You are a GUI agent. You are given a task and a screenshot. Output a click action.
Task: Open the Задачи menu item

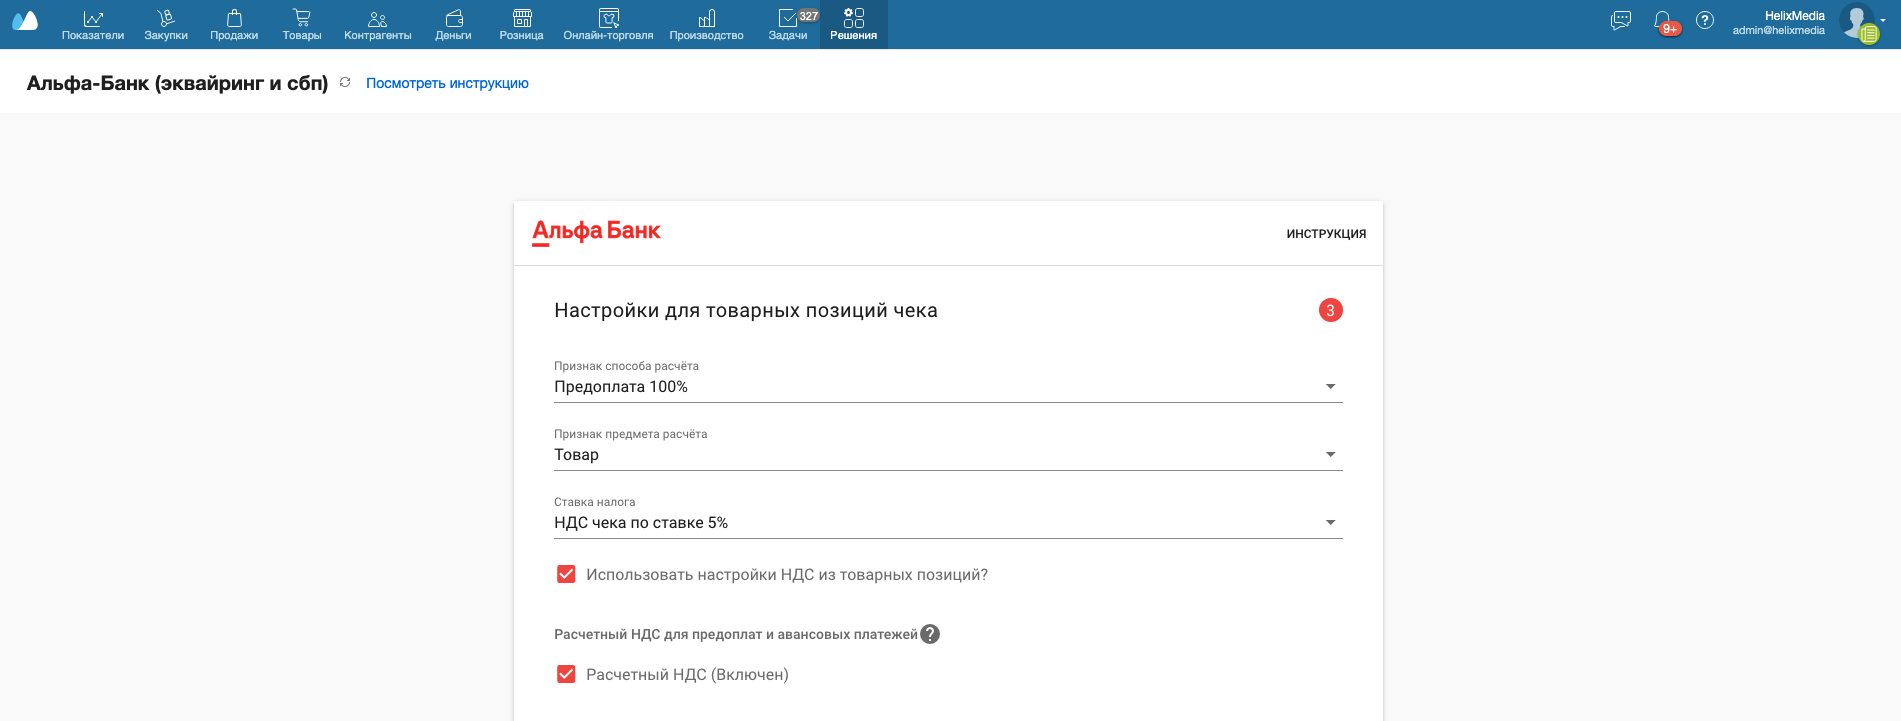pyautogui.click(x=788, y=24)
